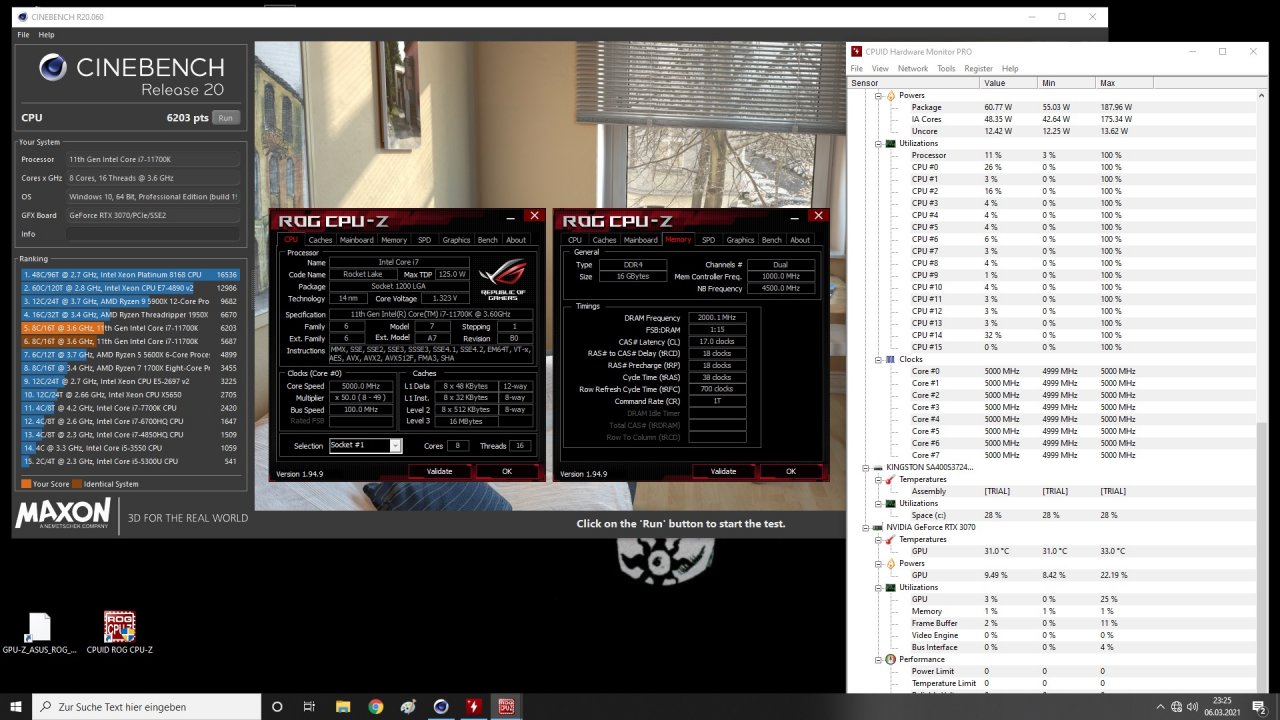Click OK in the memory CPU-Z window
Viewport: 1280px width, 720px height.
click(x=791, y=471)
